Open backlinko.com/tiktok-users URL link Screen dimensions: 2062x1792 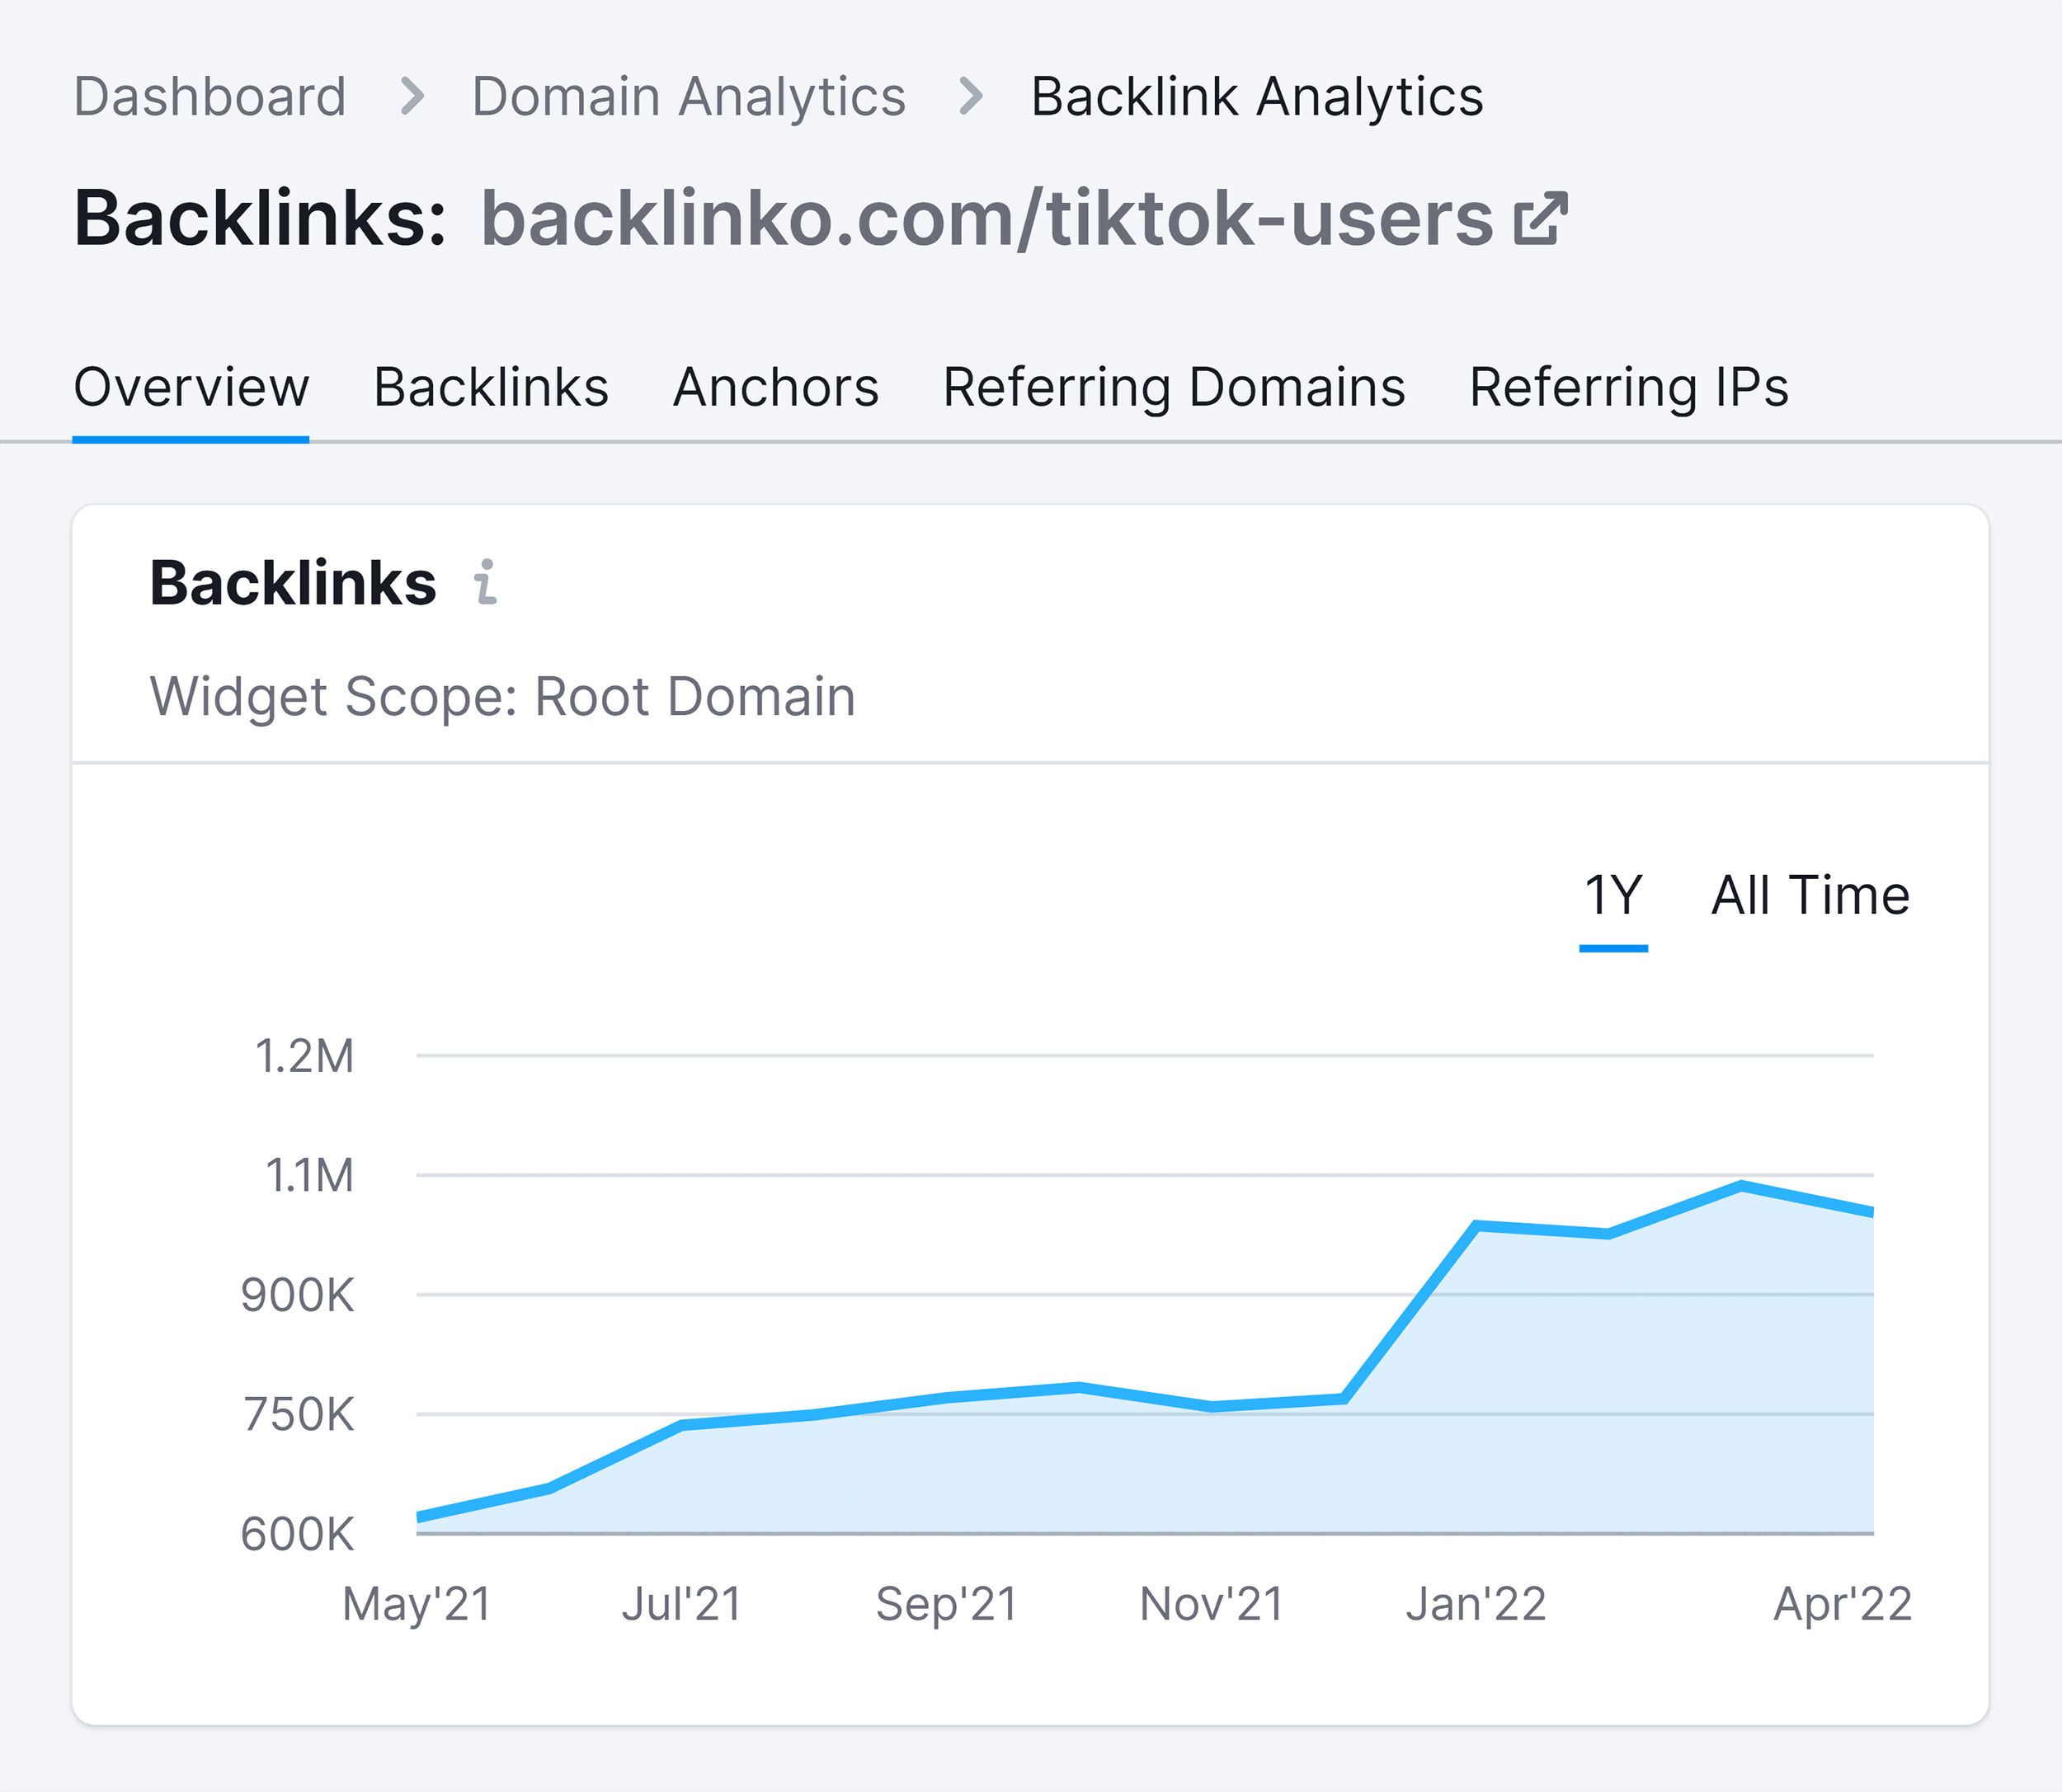(987, 218)
